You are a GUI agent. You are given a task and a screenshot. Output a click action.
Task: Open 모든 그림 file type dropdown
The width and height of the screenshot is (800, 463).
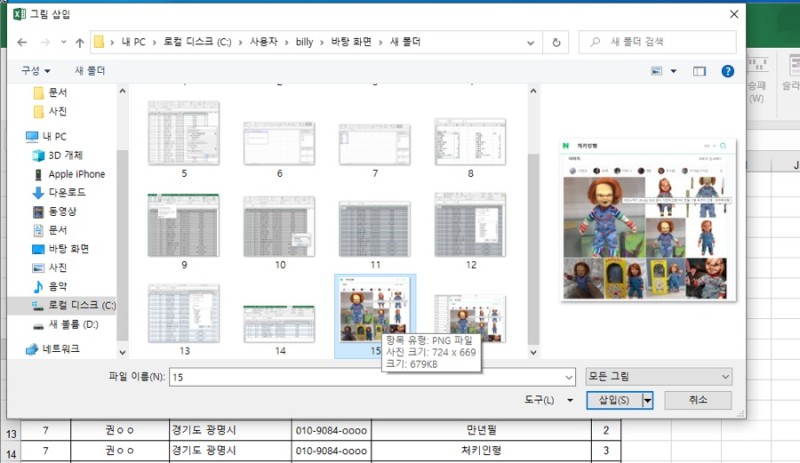coord(659,377)
